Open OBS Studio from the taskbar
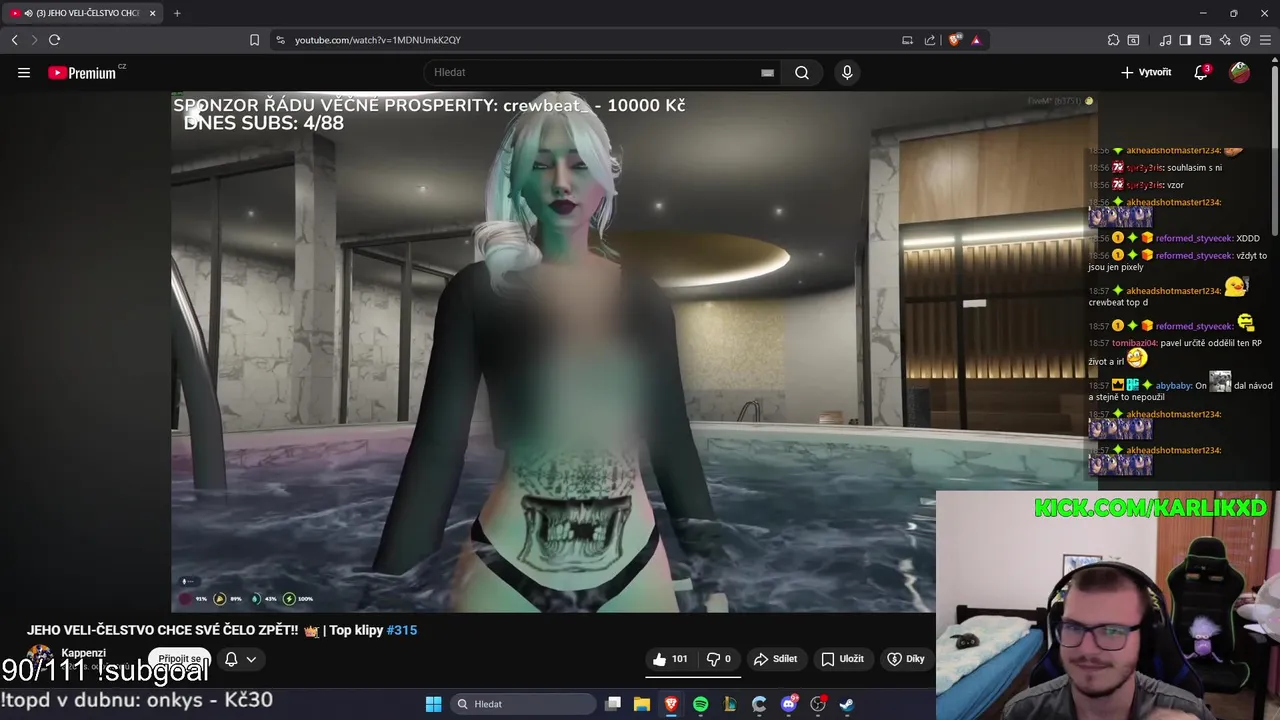The image size is (1280, 720). [x=818, y=704]
